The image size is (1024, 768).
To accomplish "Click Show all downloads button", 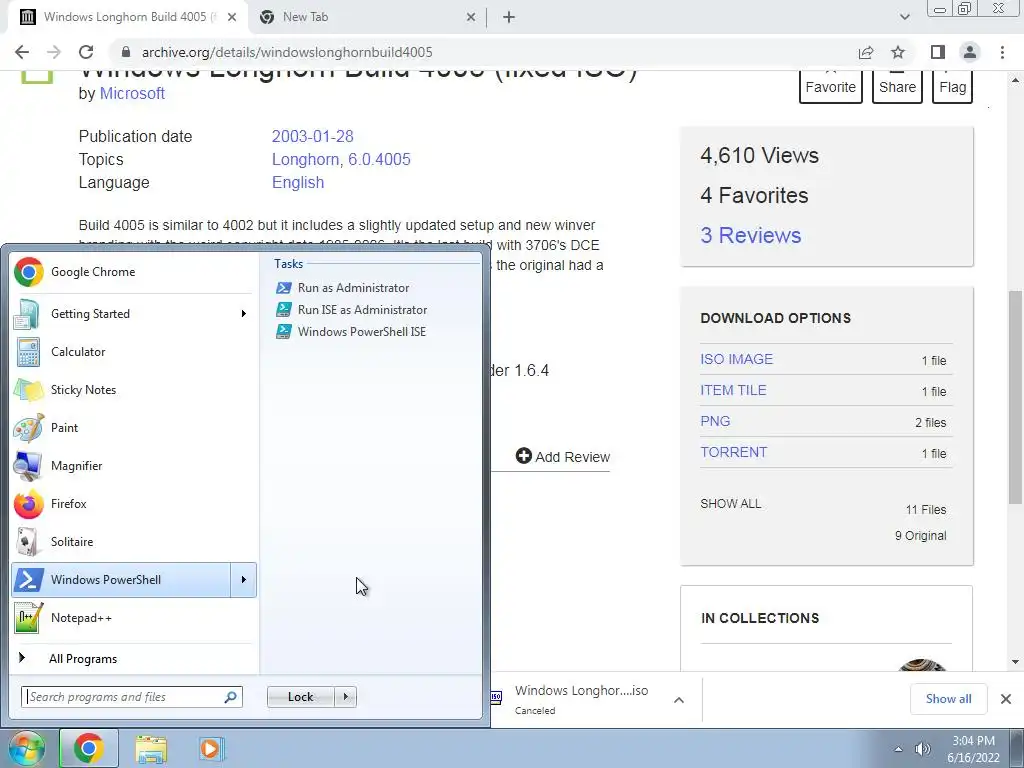I will [x=948, y=699].
